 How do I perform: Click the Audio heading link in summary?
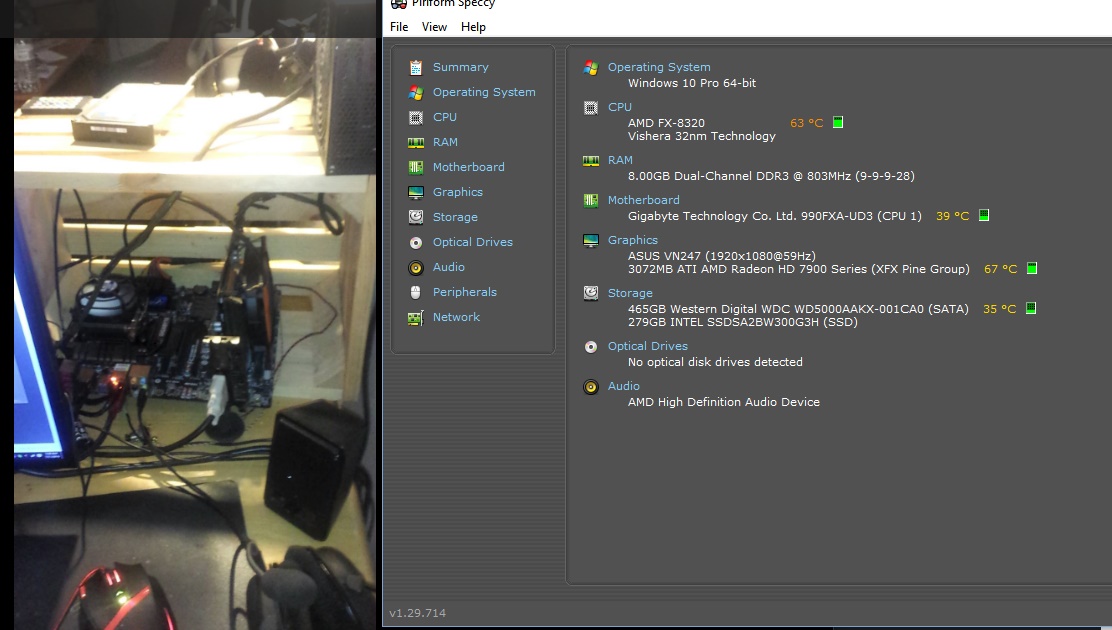pyautogui.click(x=623, y=386)
